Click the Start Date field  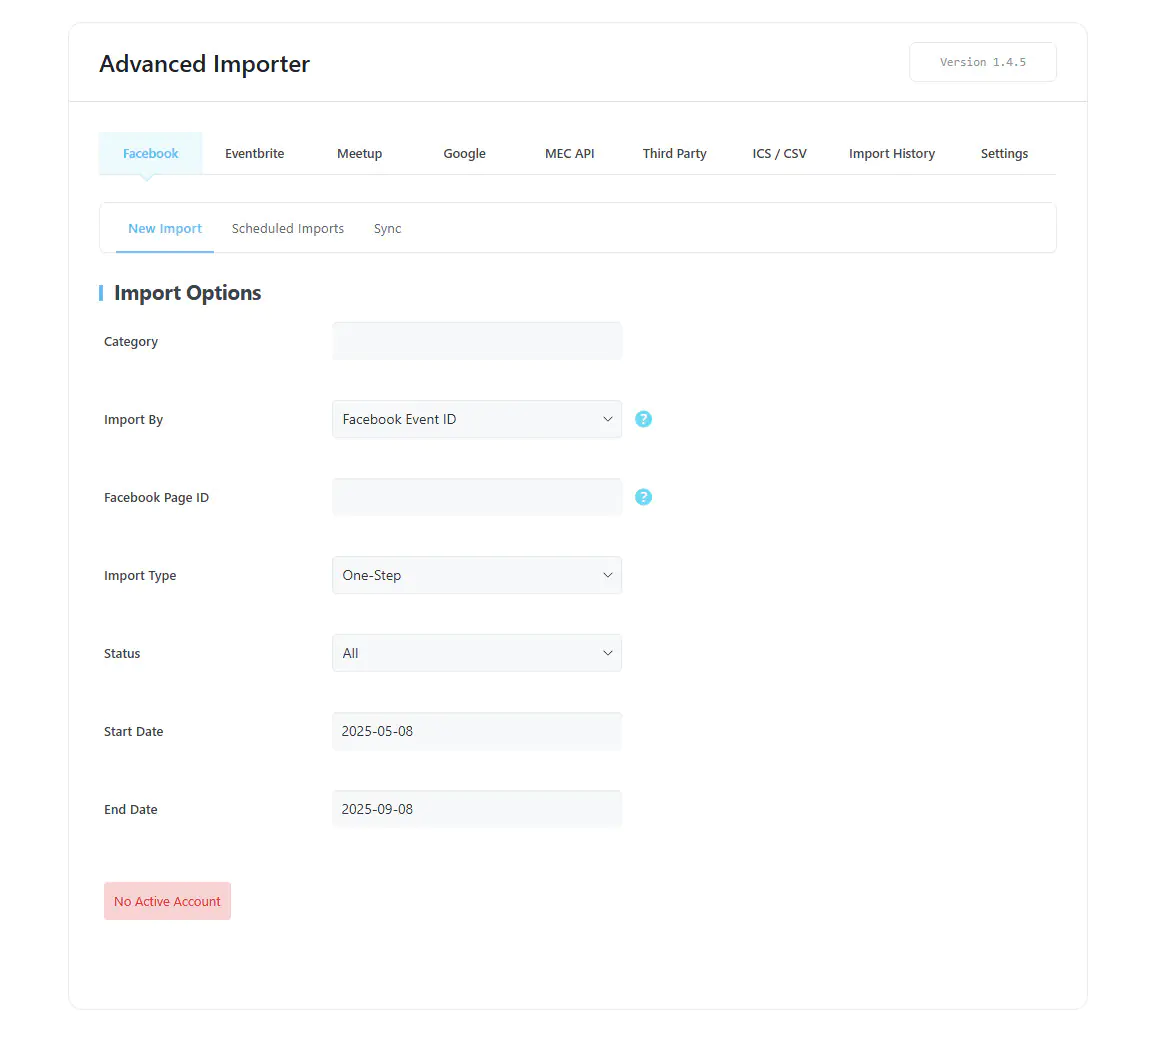(477, 731)
